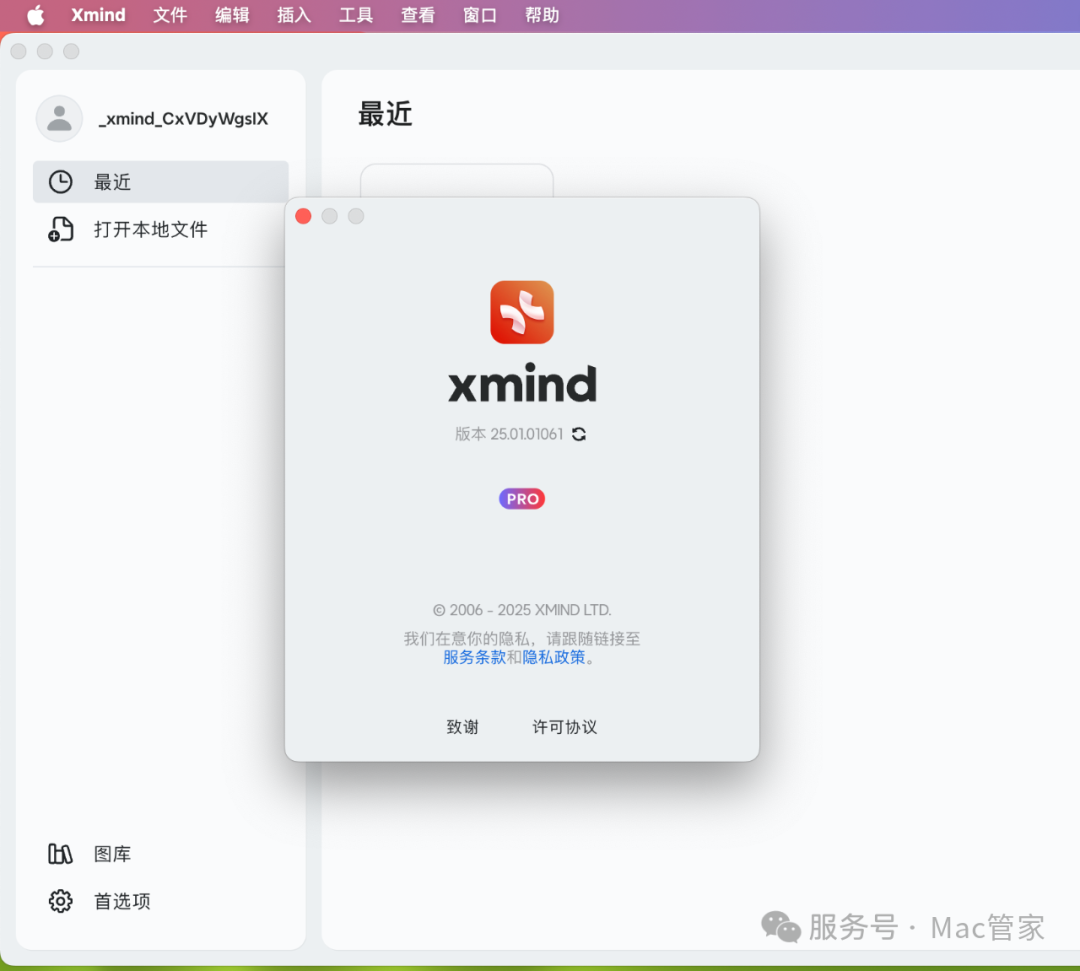Choose 打开本地文件 label in sidebar
Viewport: 1080px width, 971px height.
pyautogui.click(x=151, y=229)
